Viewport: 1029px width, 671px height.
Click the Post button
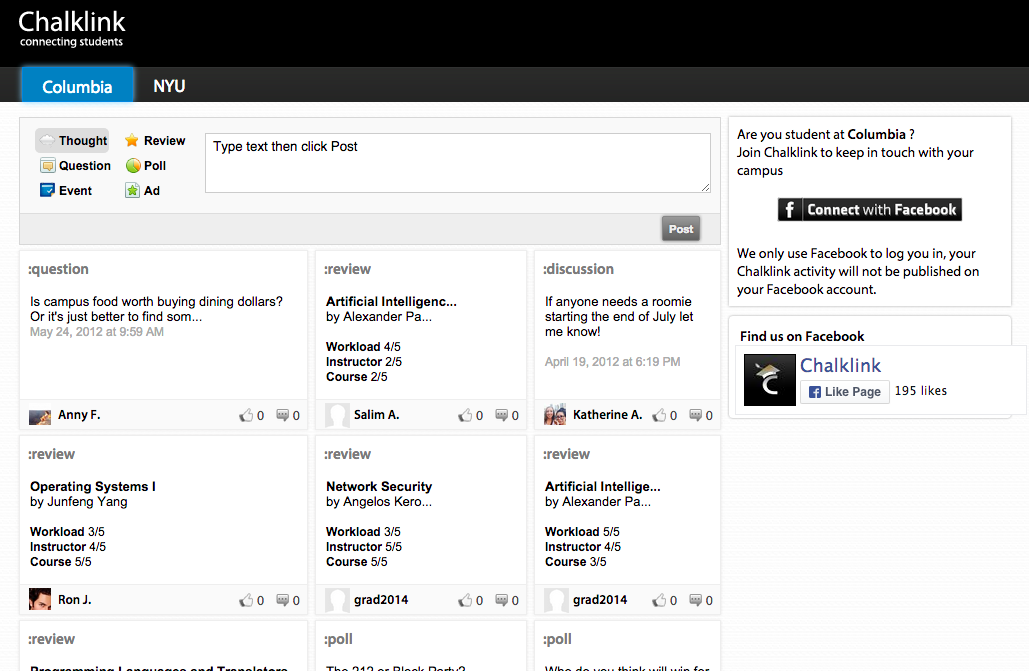coord(680,229)
